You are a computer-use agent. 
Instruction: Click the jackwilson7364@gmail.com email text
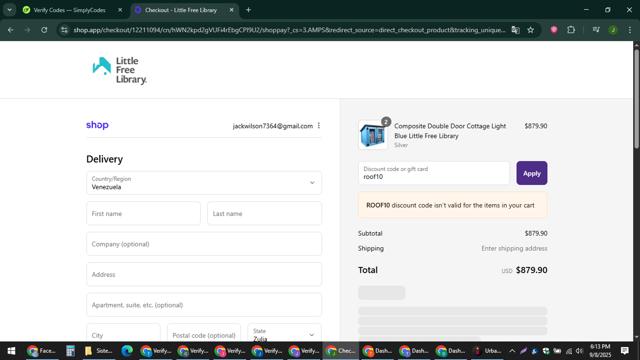(x=273, y=126)
